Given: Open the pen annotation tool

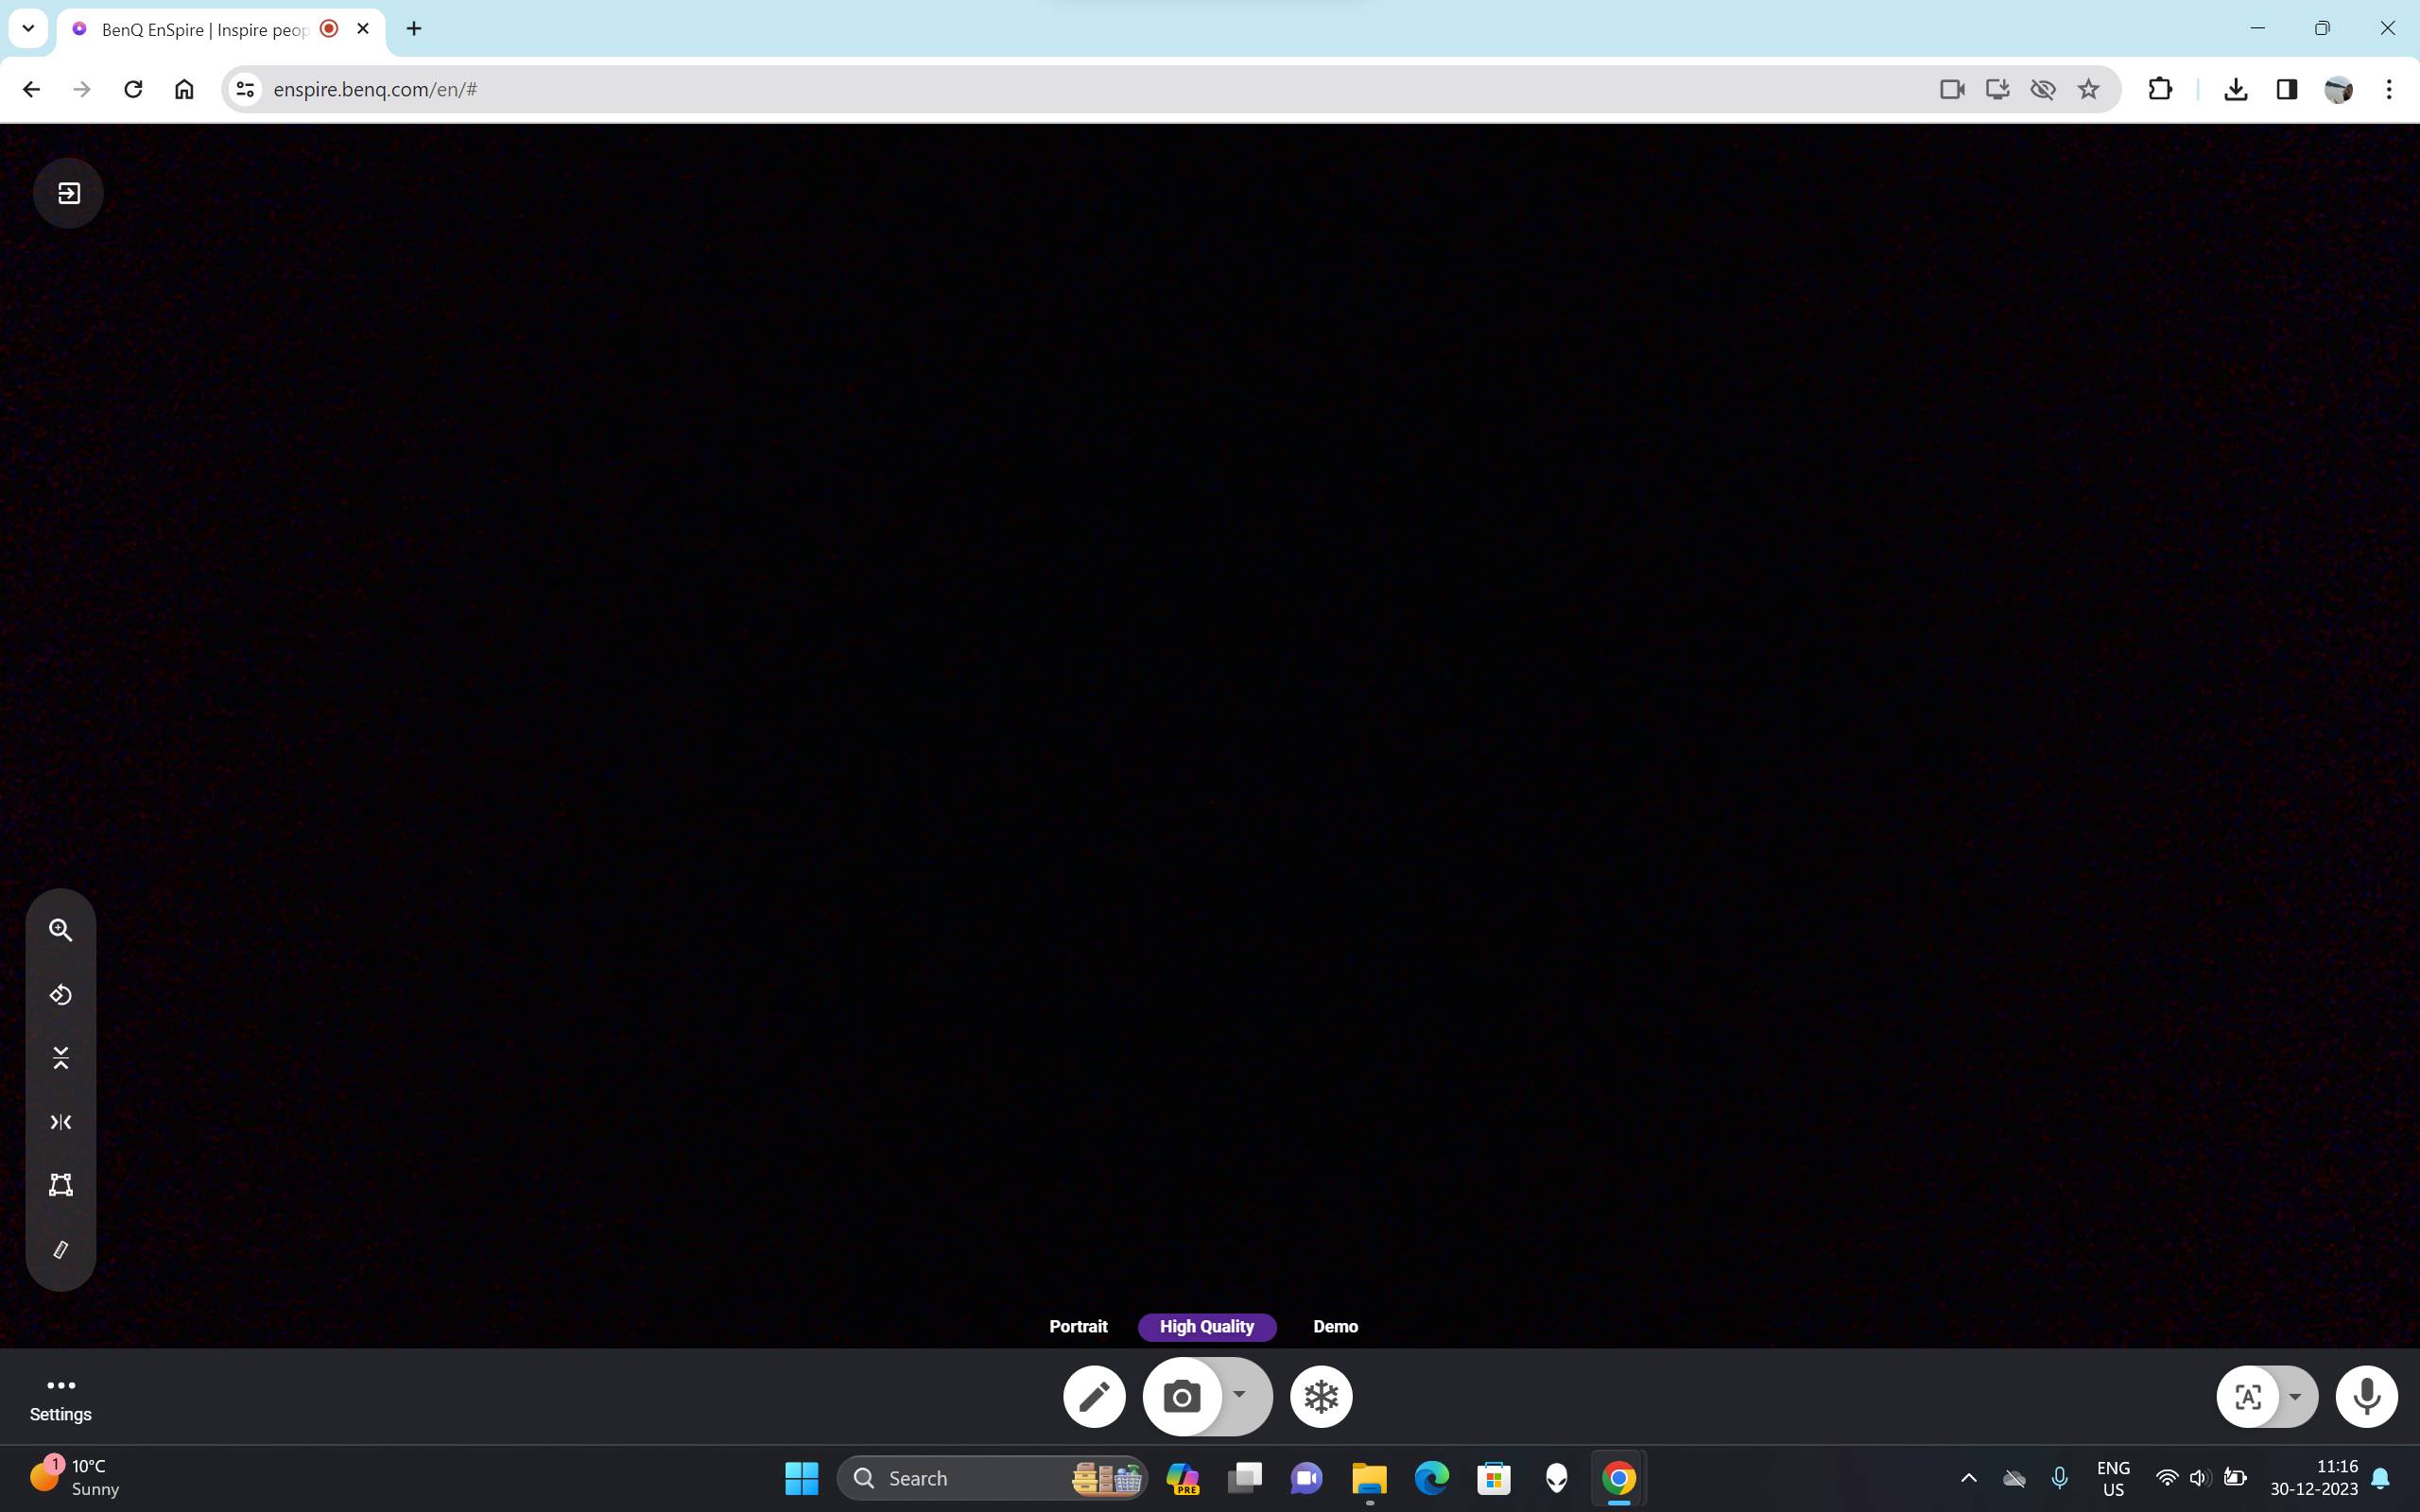Looking at the screenshot, I should click(1094, 1396).
